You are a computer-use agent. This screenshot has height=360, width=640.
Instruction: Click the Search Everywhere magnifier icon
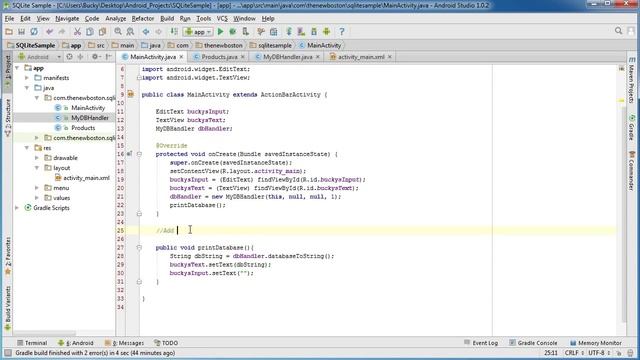pyautogui.click(x=618, y=31)
